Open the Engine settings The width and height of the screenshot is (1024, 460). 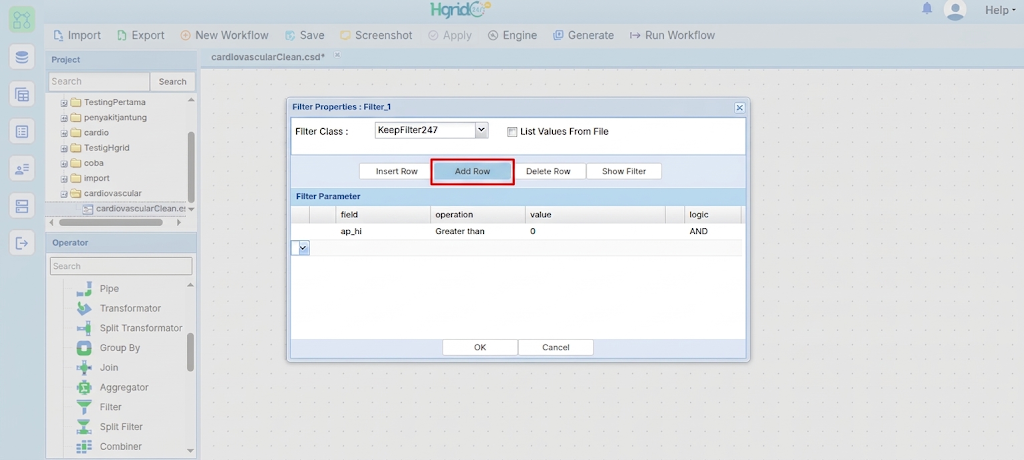(x=512, y=35)
